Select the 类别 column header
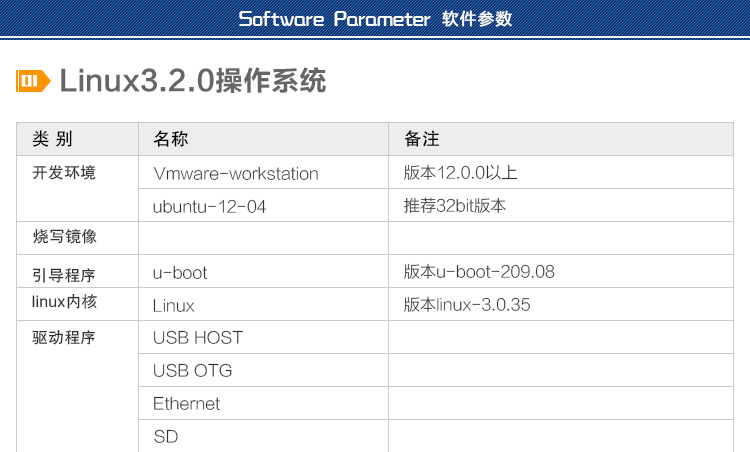Image resolution: width=750 pixels, height=452 pixels. point(52,139)
